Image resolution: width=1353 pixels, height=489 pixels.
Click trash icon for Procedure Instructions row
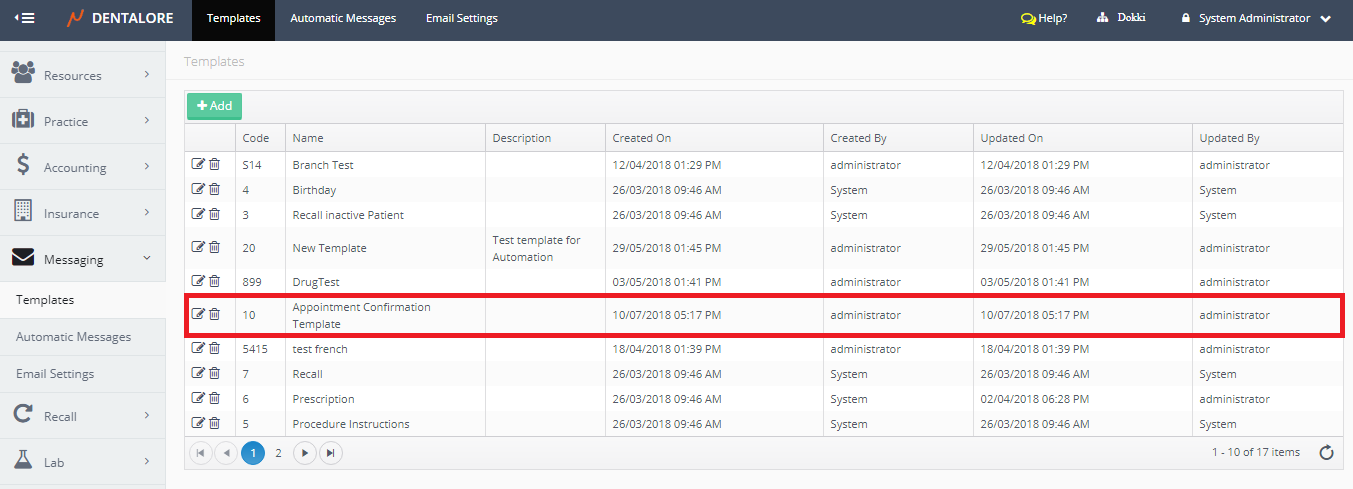[x=214, y=424]
